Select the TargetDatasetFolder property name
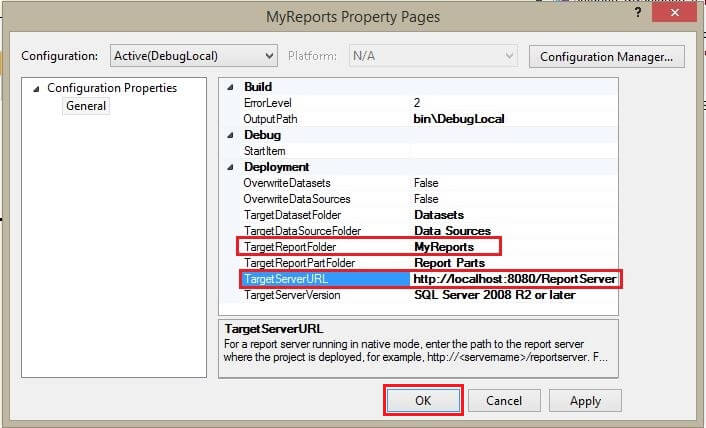Screen dimensions: 706x428 click(x=292, y=215)
